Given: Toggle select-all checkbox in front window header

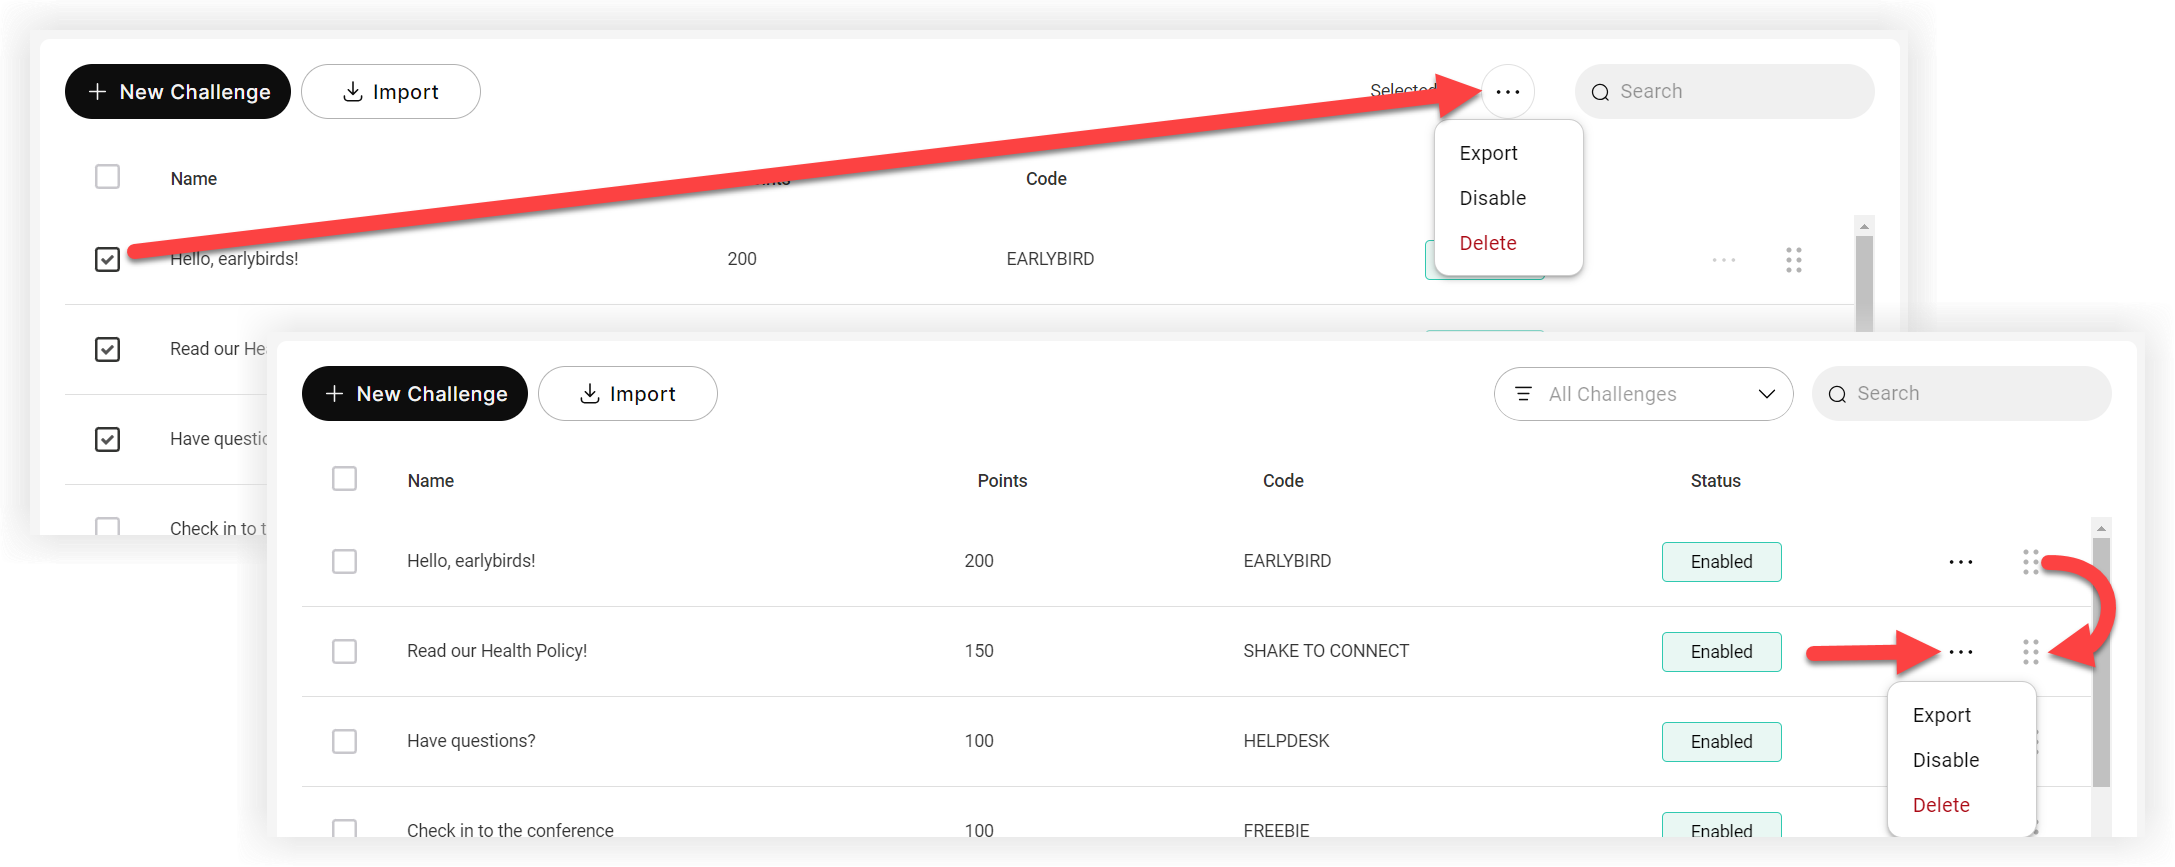Looking at the screenshot, I should 344,479.
